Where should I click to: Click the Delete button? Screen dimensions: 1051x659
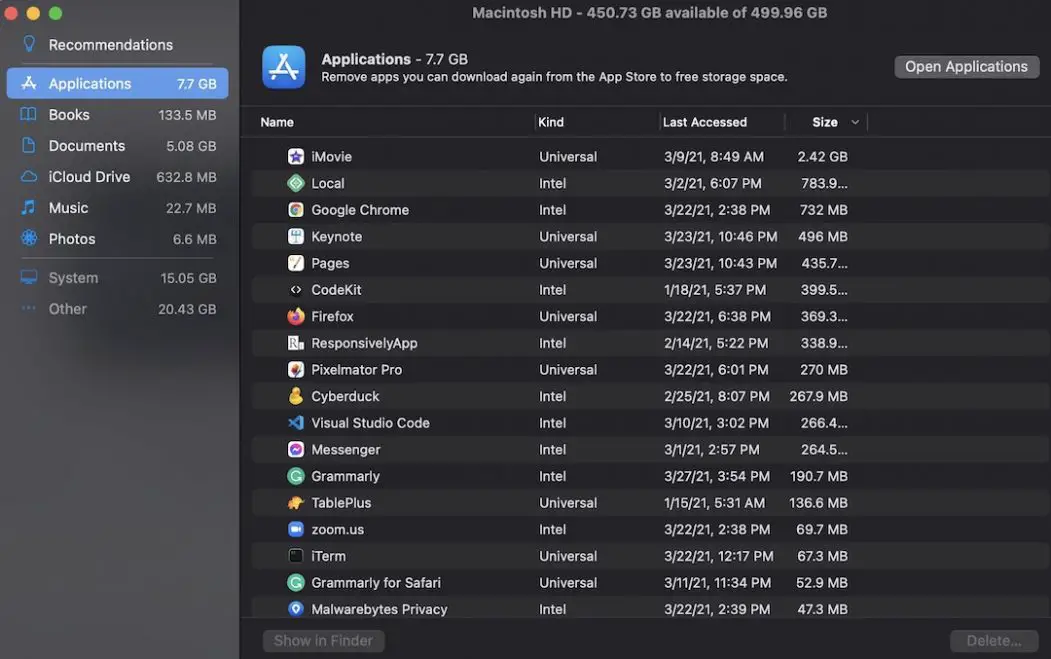(x=993, y=640)
